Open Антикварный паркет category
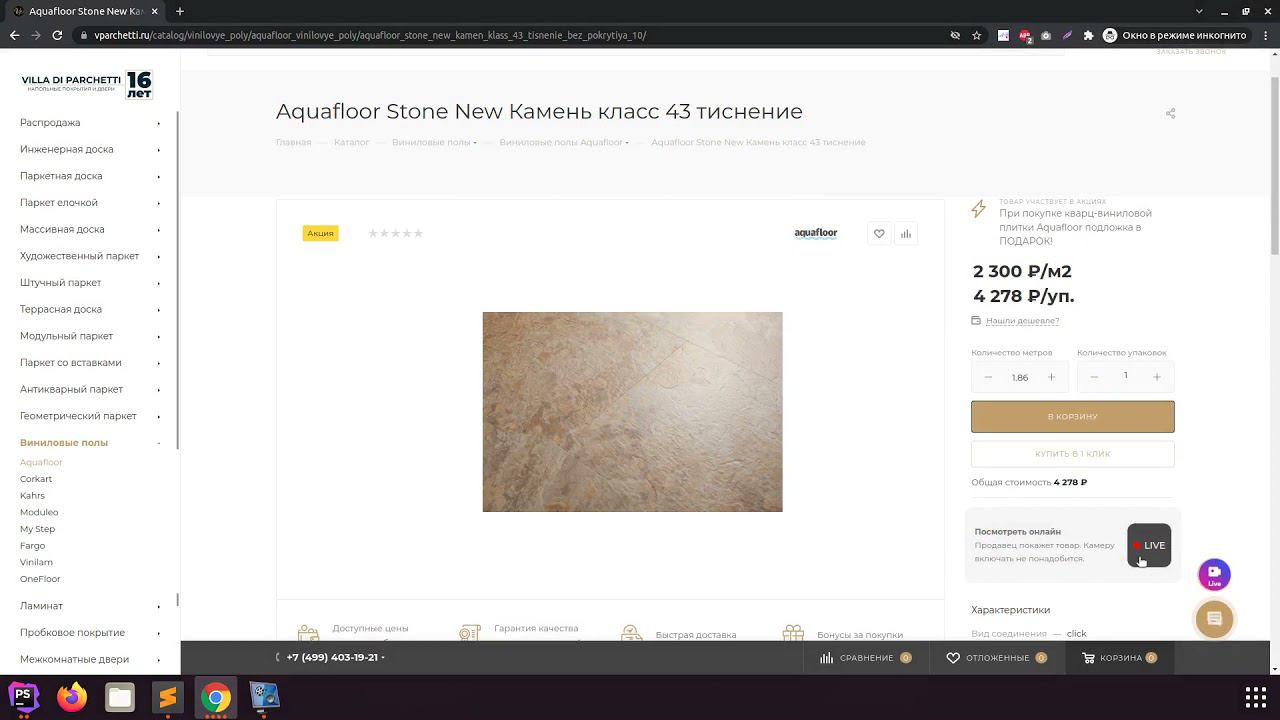This screenshot has height=720, width=1280. click(71, 389)
